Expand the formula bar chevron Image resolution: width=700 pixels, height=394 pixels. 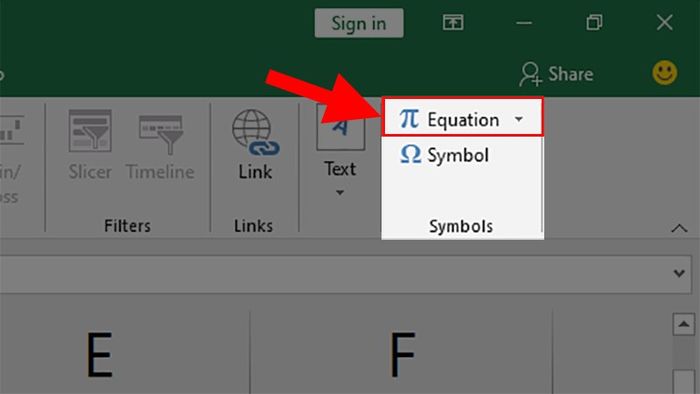(x=679, y=273)
